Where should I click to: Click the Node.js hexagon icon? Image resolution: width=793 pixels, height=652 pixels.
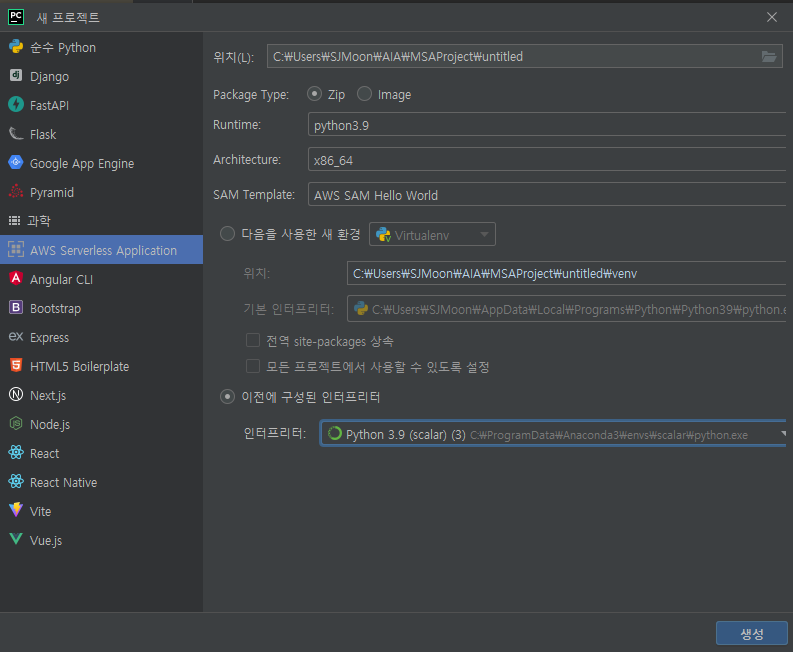16,423
